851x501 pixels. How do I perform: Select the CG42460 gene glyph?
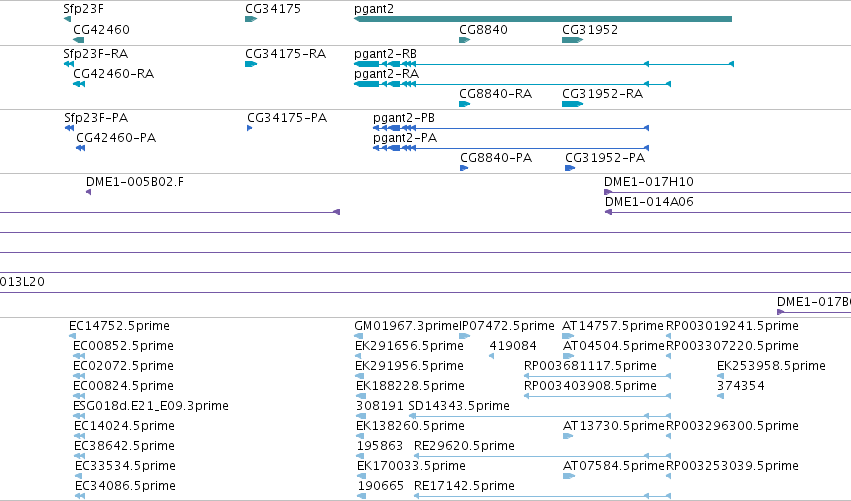(79, 40)
